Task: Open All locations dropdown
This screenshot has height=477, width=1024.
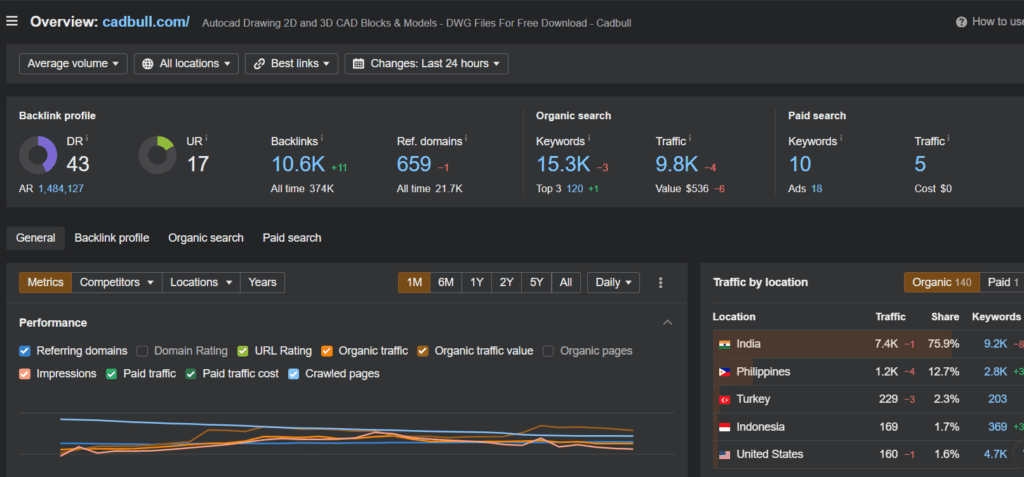Action: click(186, 63)
